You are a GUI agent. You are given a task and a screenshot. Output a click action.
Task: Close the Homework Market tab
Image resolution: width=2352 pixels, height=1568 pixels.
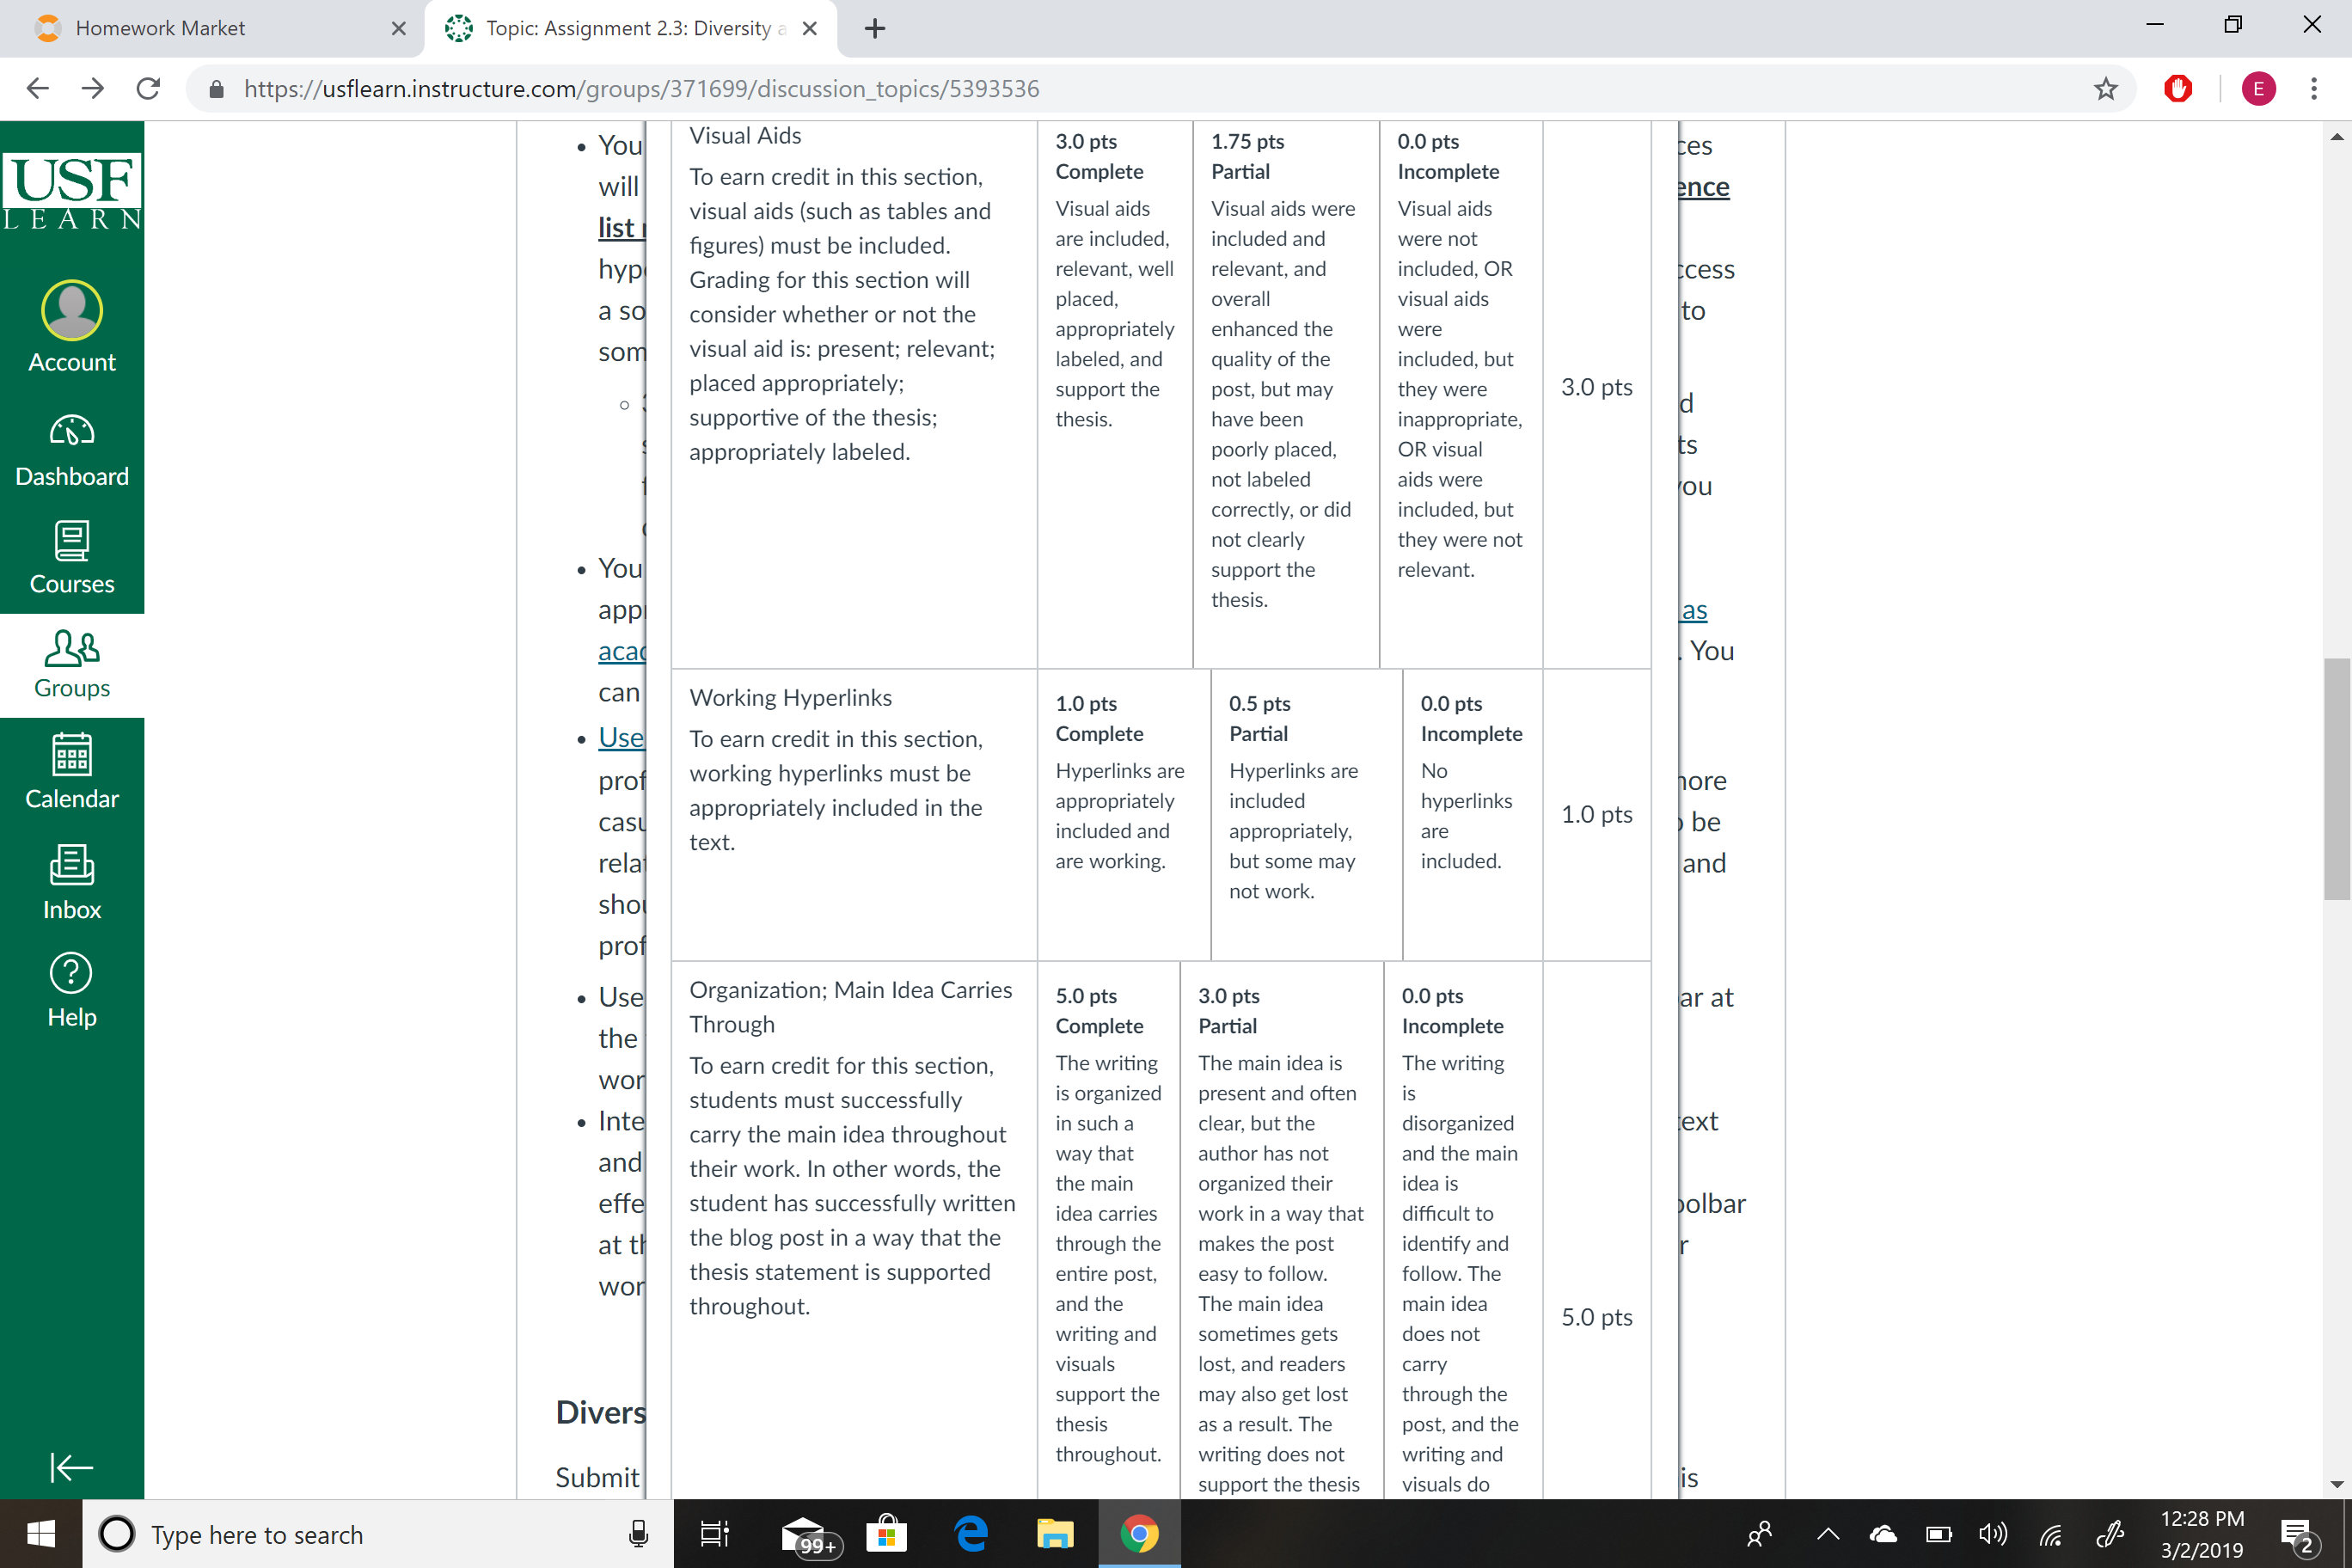click(x=398, y=28)
